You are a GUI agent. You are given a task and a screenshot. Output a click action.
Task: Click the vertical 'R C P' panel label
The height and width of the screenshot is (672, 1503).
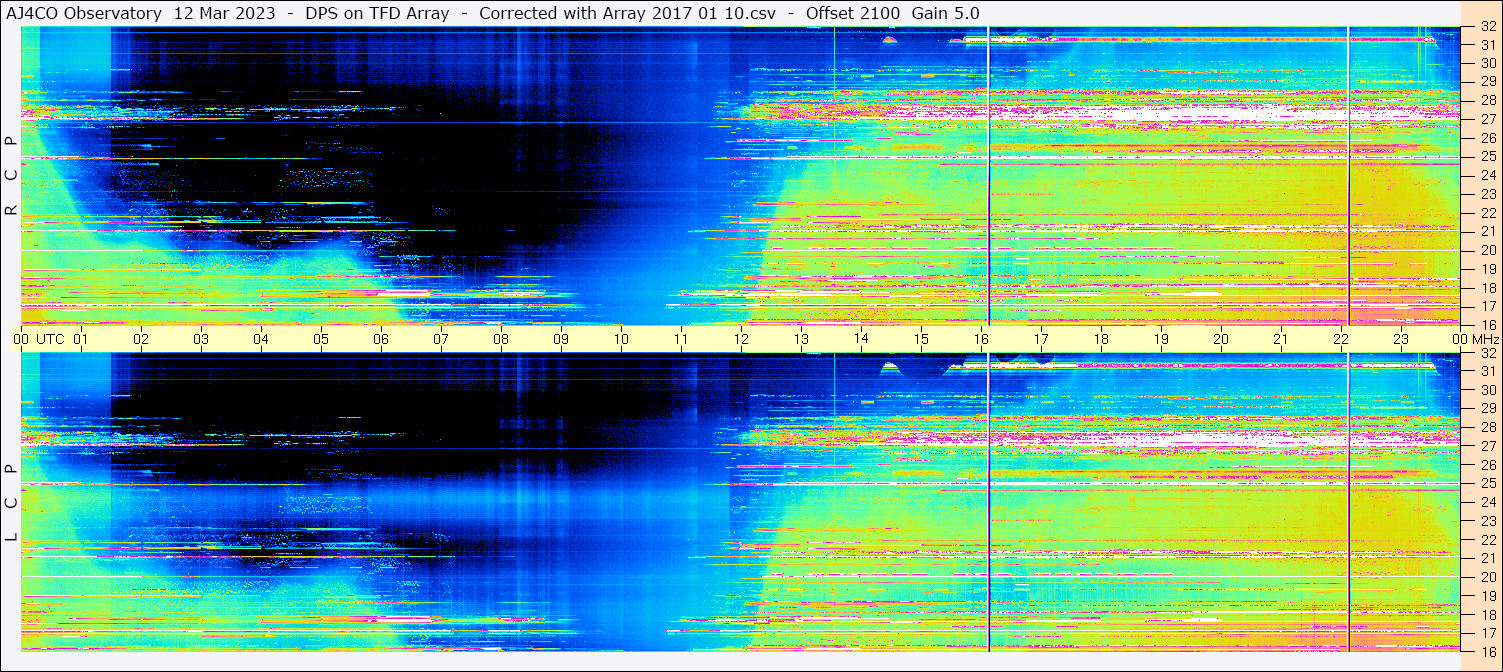11,176
